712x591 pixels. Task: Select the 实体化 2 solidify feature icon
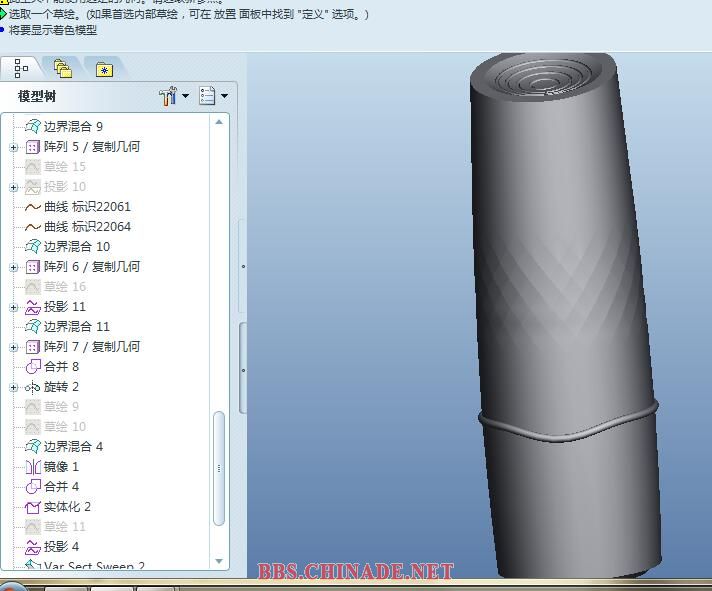tap(32, 507)
